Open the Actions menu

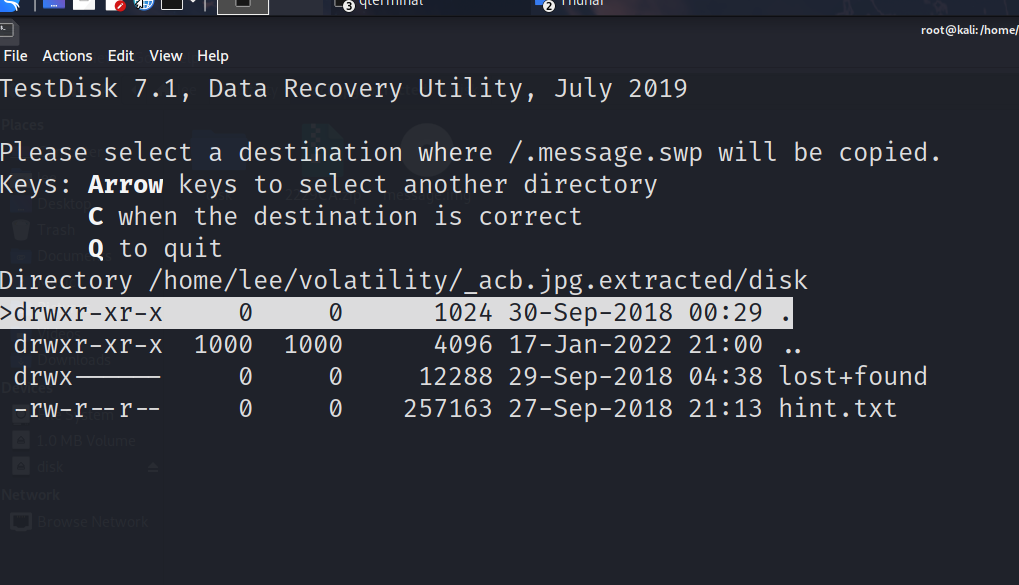point(67,56)
